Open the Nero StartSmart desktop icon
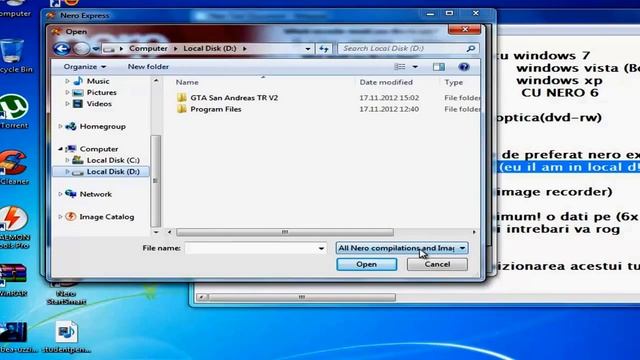Screen dimensions: 640x360 [x=66, y=293]
